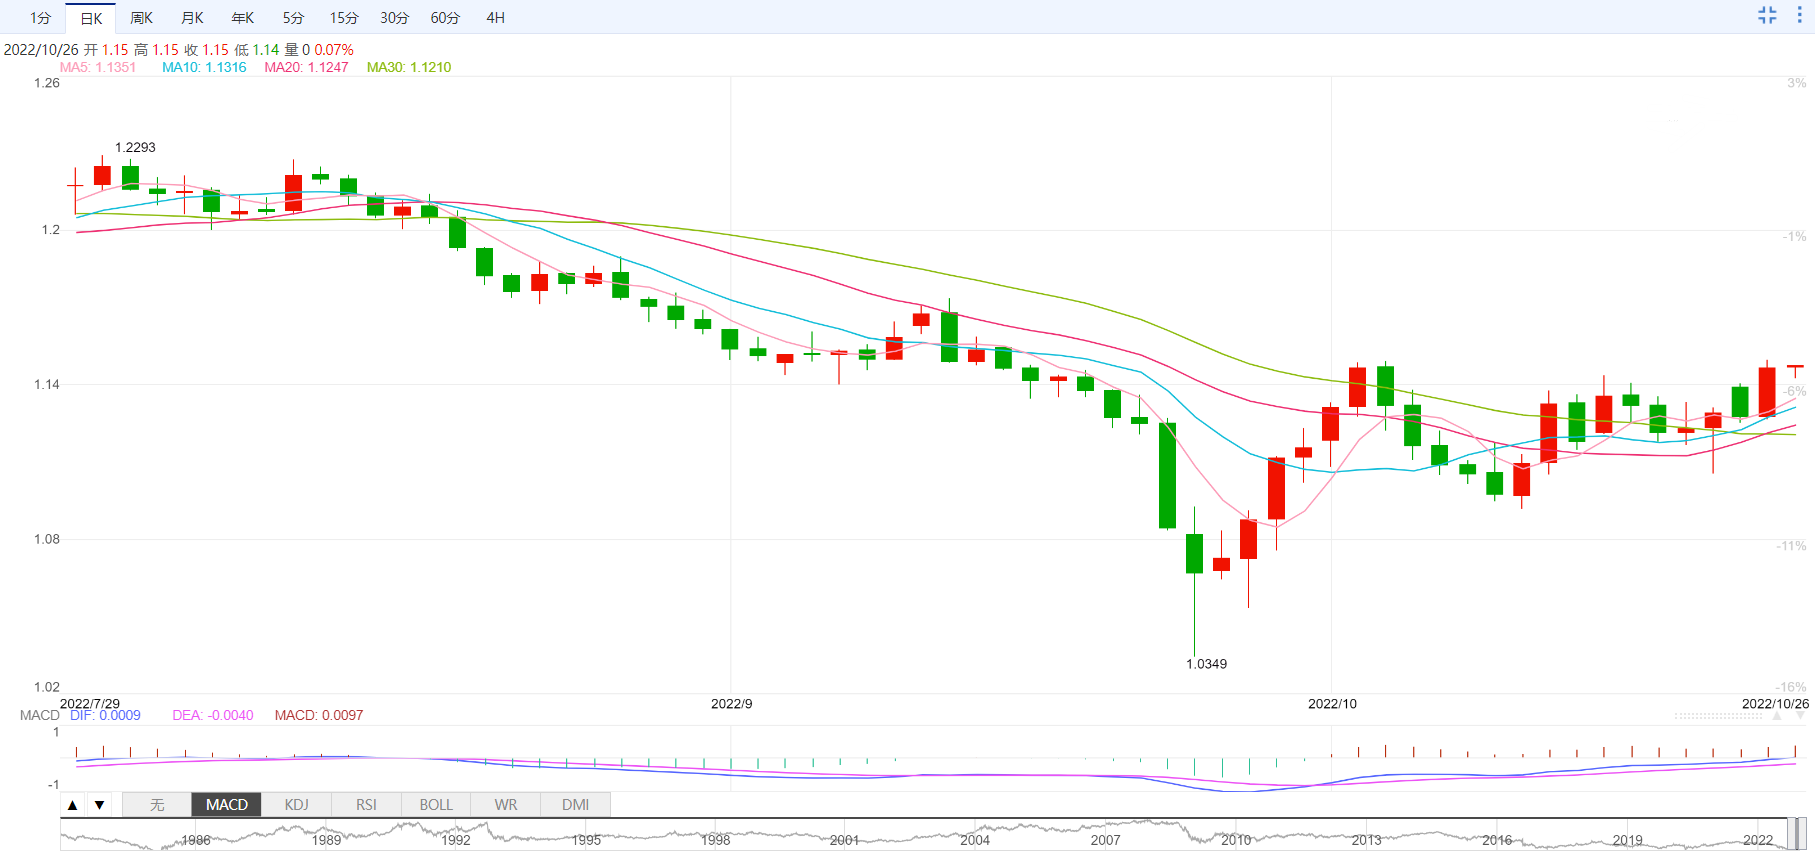Screen dimensions: 1815x866
Task: Click the left range slider handle in navigator
Action: pos(1792,834)
